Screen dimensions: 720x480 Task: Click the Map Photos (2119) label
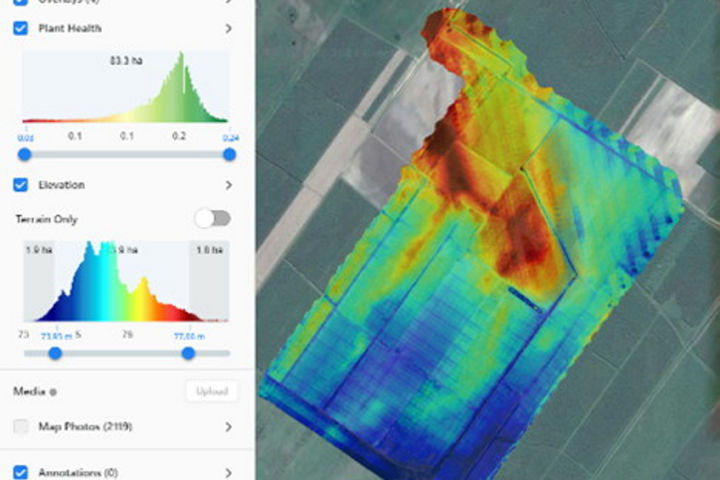tap(85, 426)
